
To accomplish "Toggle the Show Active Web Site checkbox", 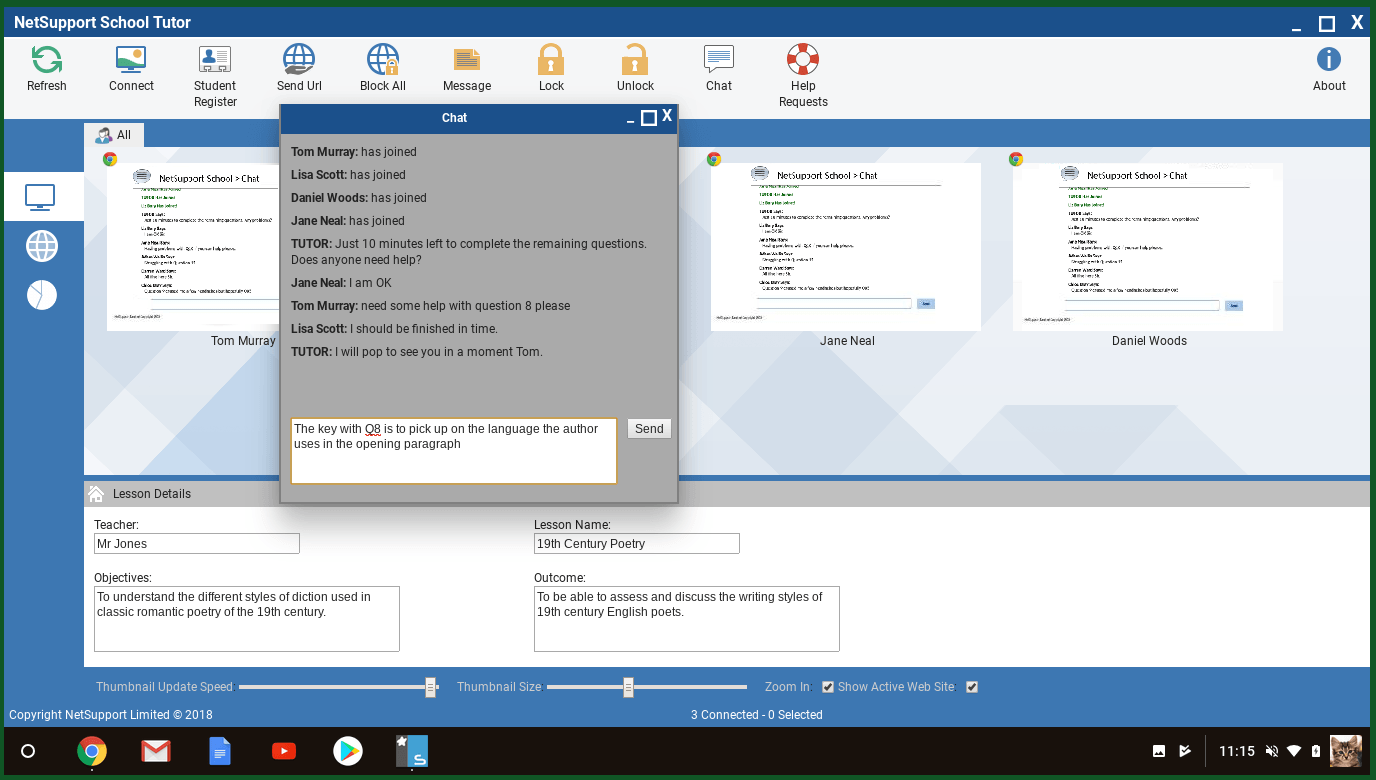I will pyautogui.click(x=971, y=687).
